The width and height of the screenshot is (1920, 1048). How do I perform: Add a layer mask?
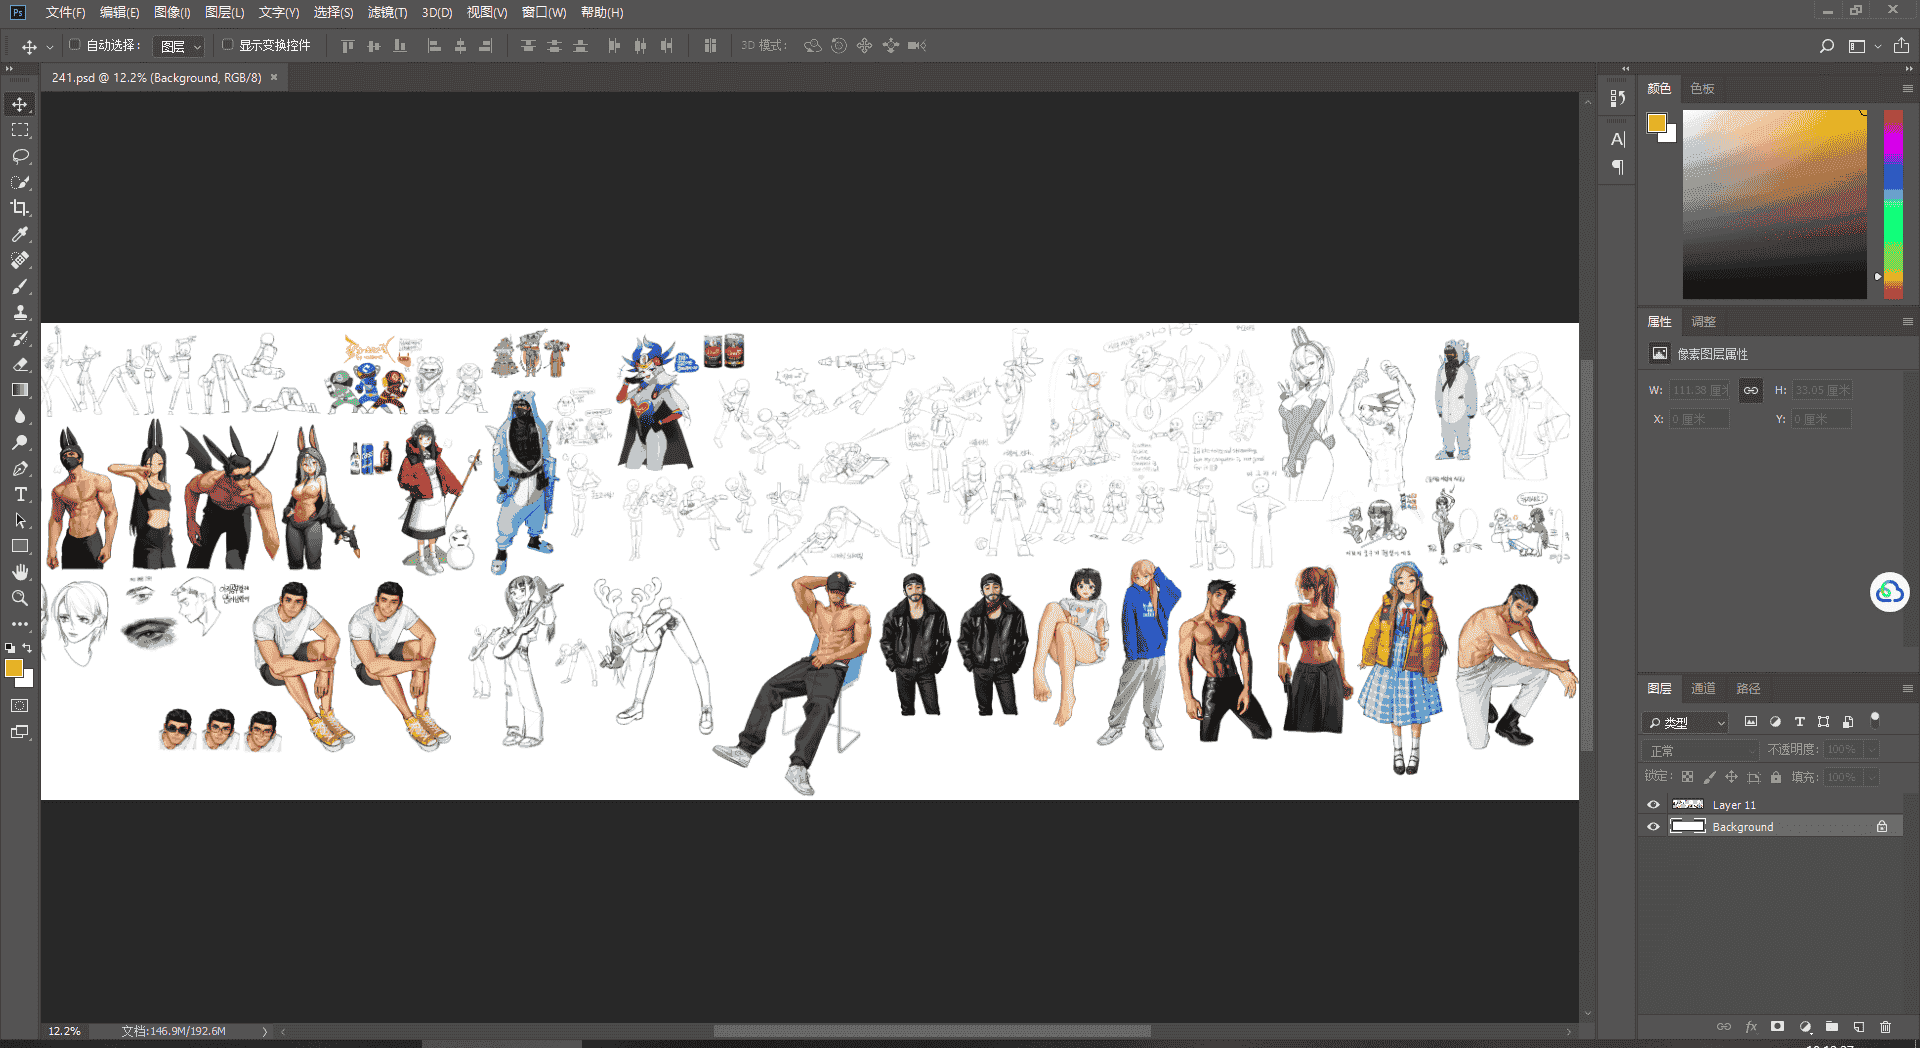click(x=1777, y=1027)
